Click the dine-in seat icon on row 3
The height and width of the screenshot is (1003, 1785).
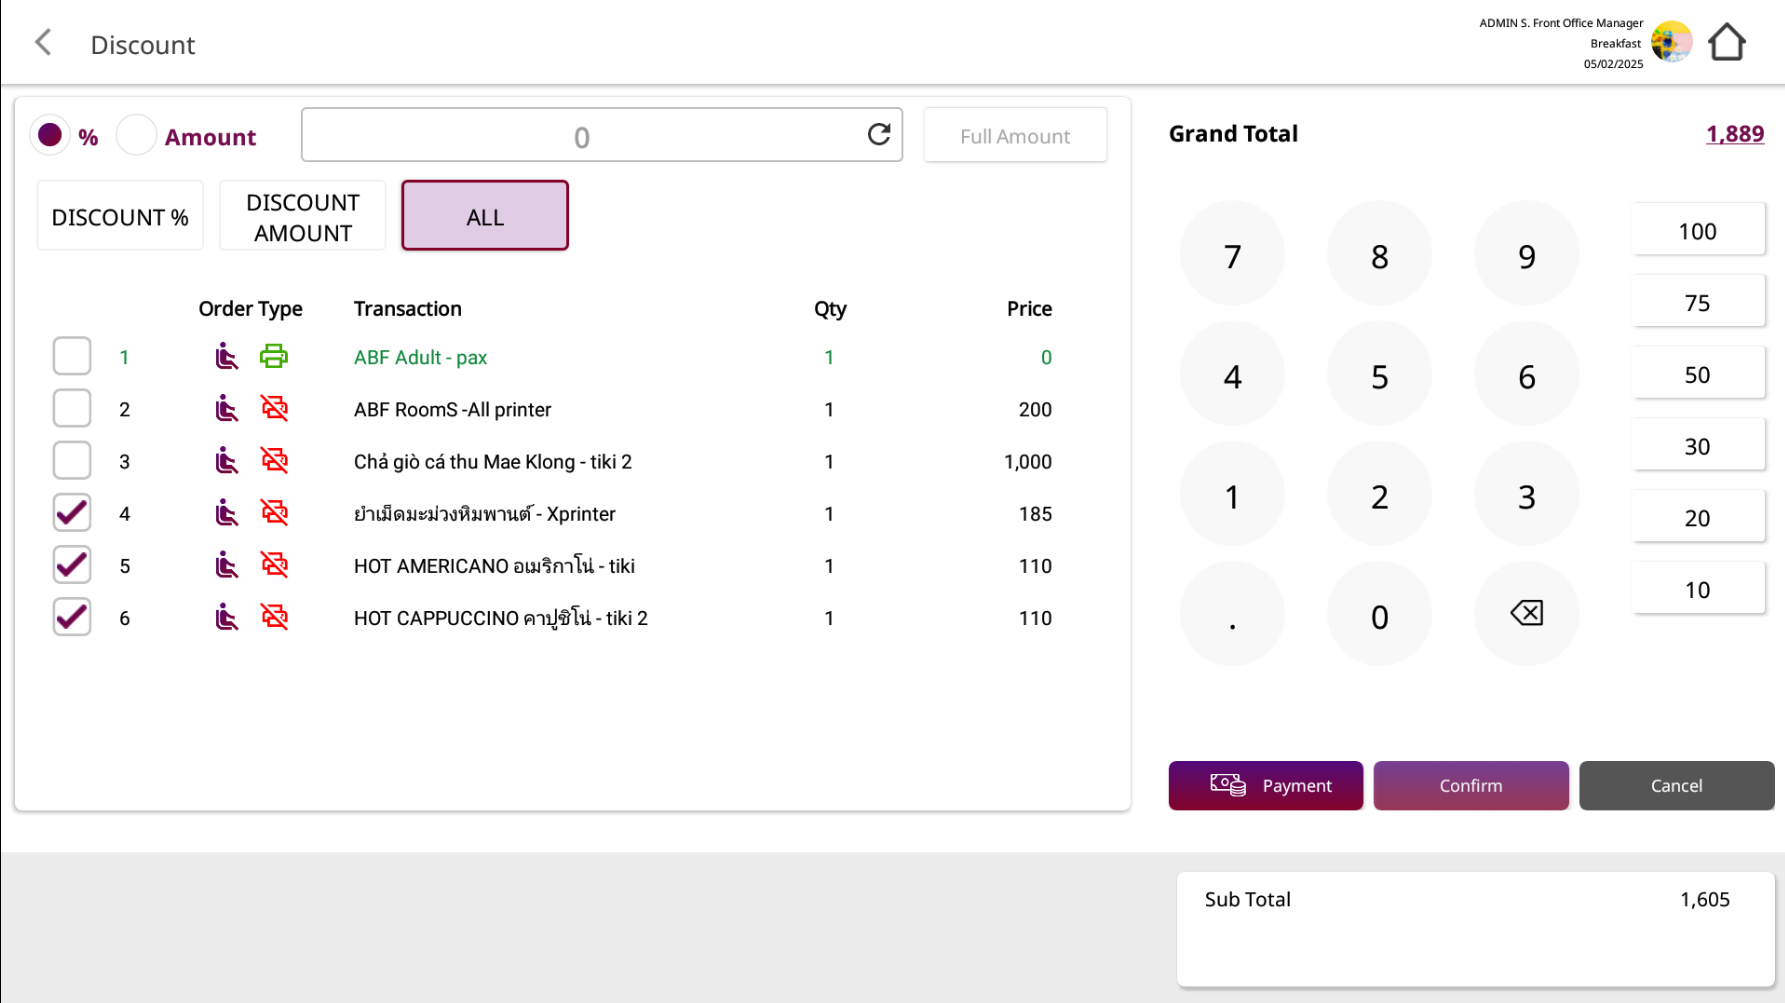click(227, 461)
